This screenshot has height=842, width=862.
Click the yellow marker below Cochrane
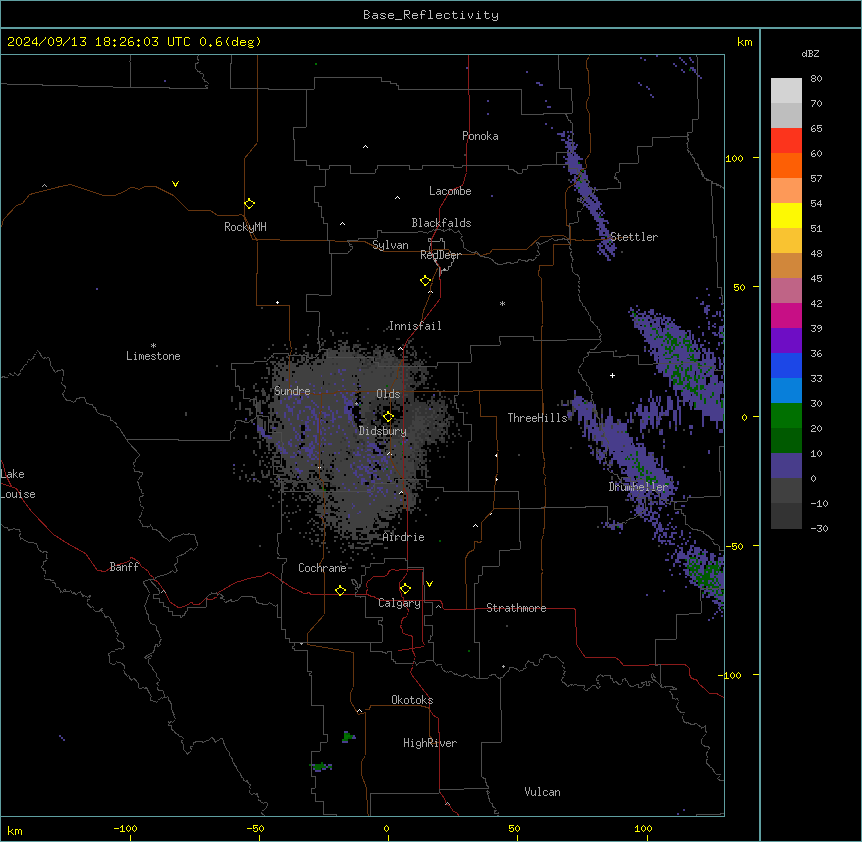point(340,590)
